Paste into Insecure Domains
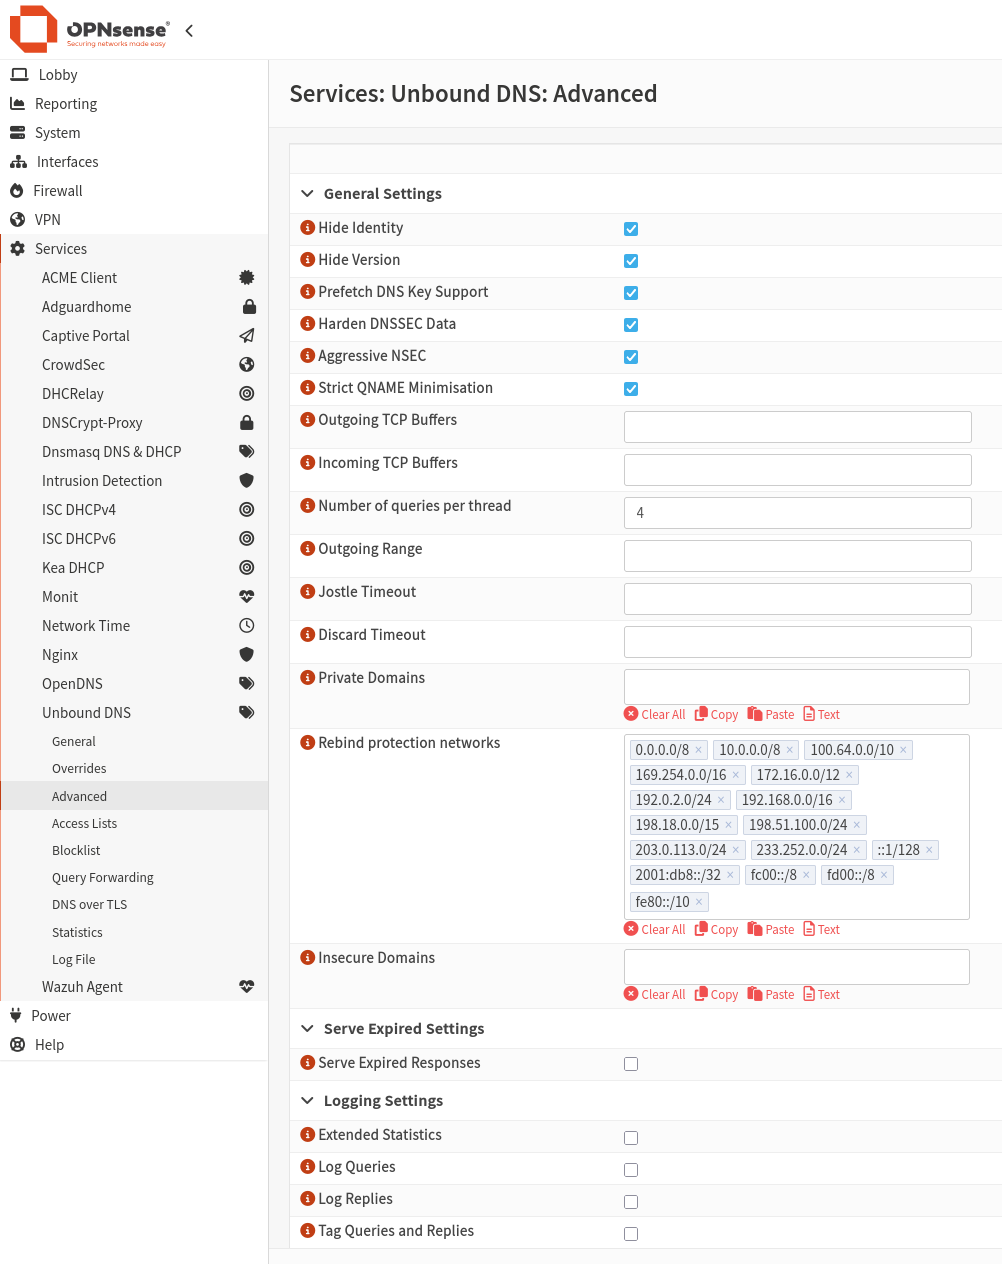This screenshot has height=1264, width=1002. [771, 995]
